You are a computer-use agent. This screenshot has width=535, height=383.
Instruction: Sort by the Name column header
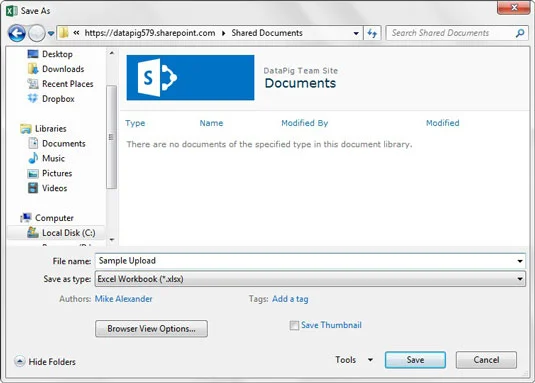click(211, 123)
